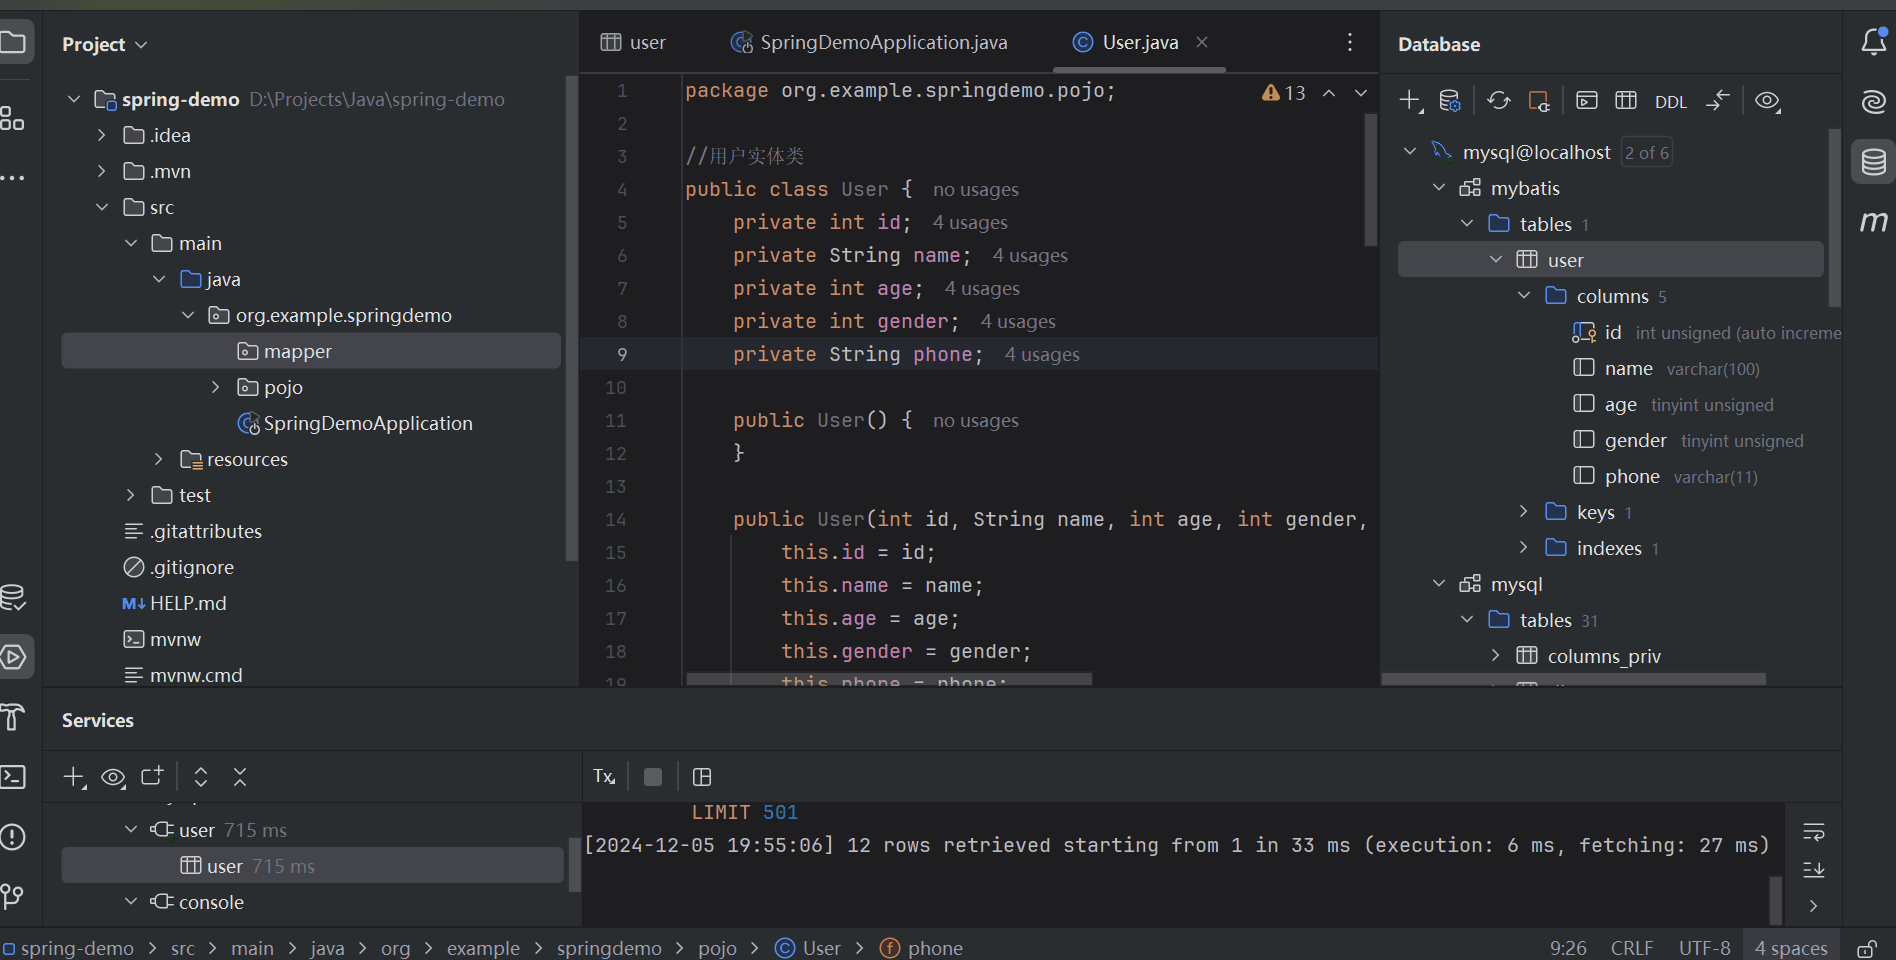The image size is (1896, 960).
Task: Collapse the src folder
Action: pos(102,207)
